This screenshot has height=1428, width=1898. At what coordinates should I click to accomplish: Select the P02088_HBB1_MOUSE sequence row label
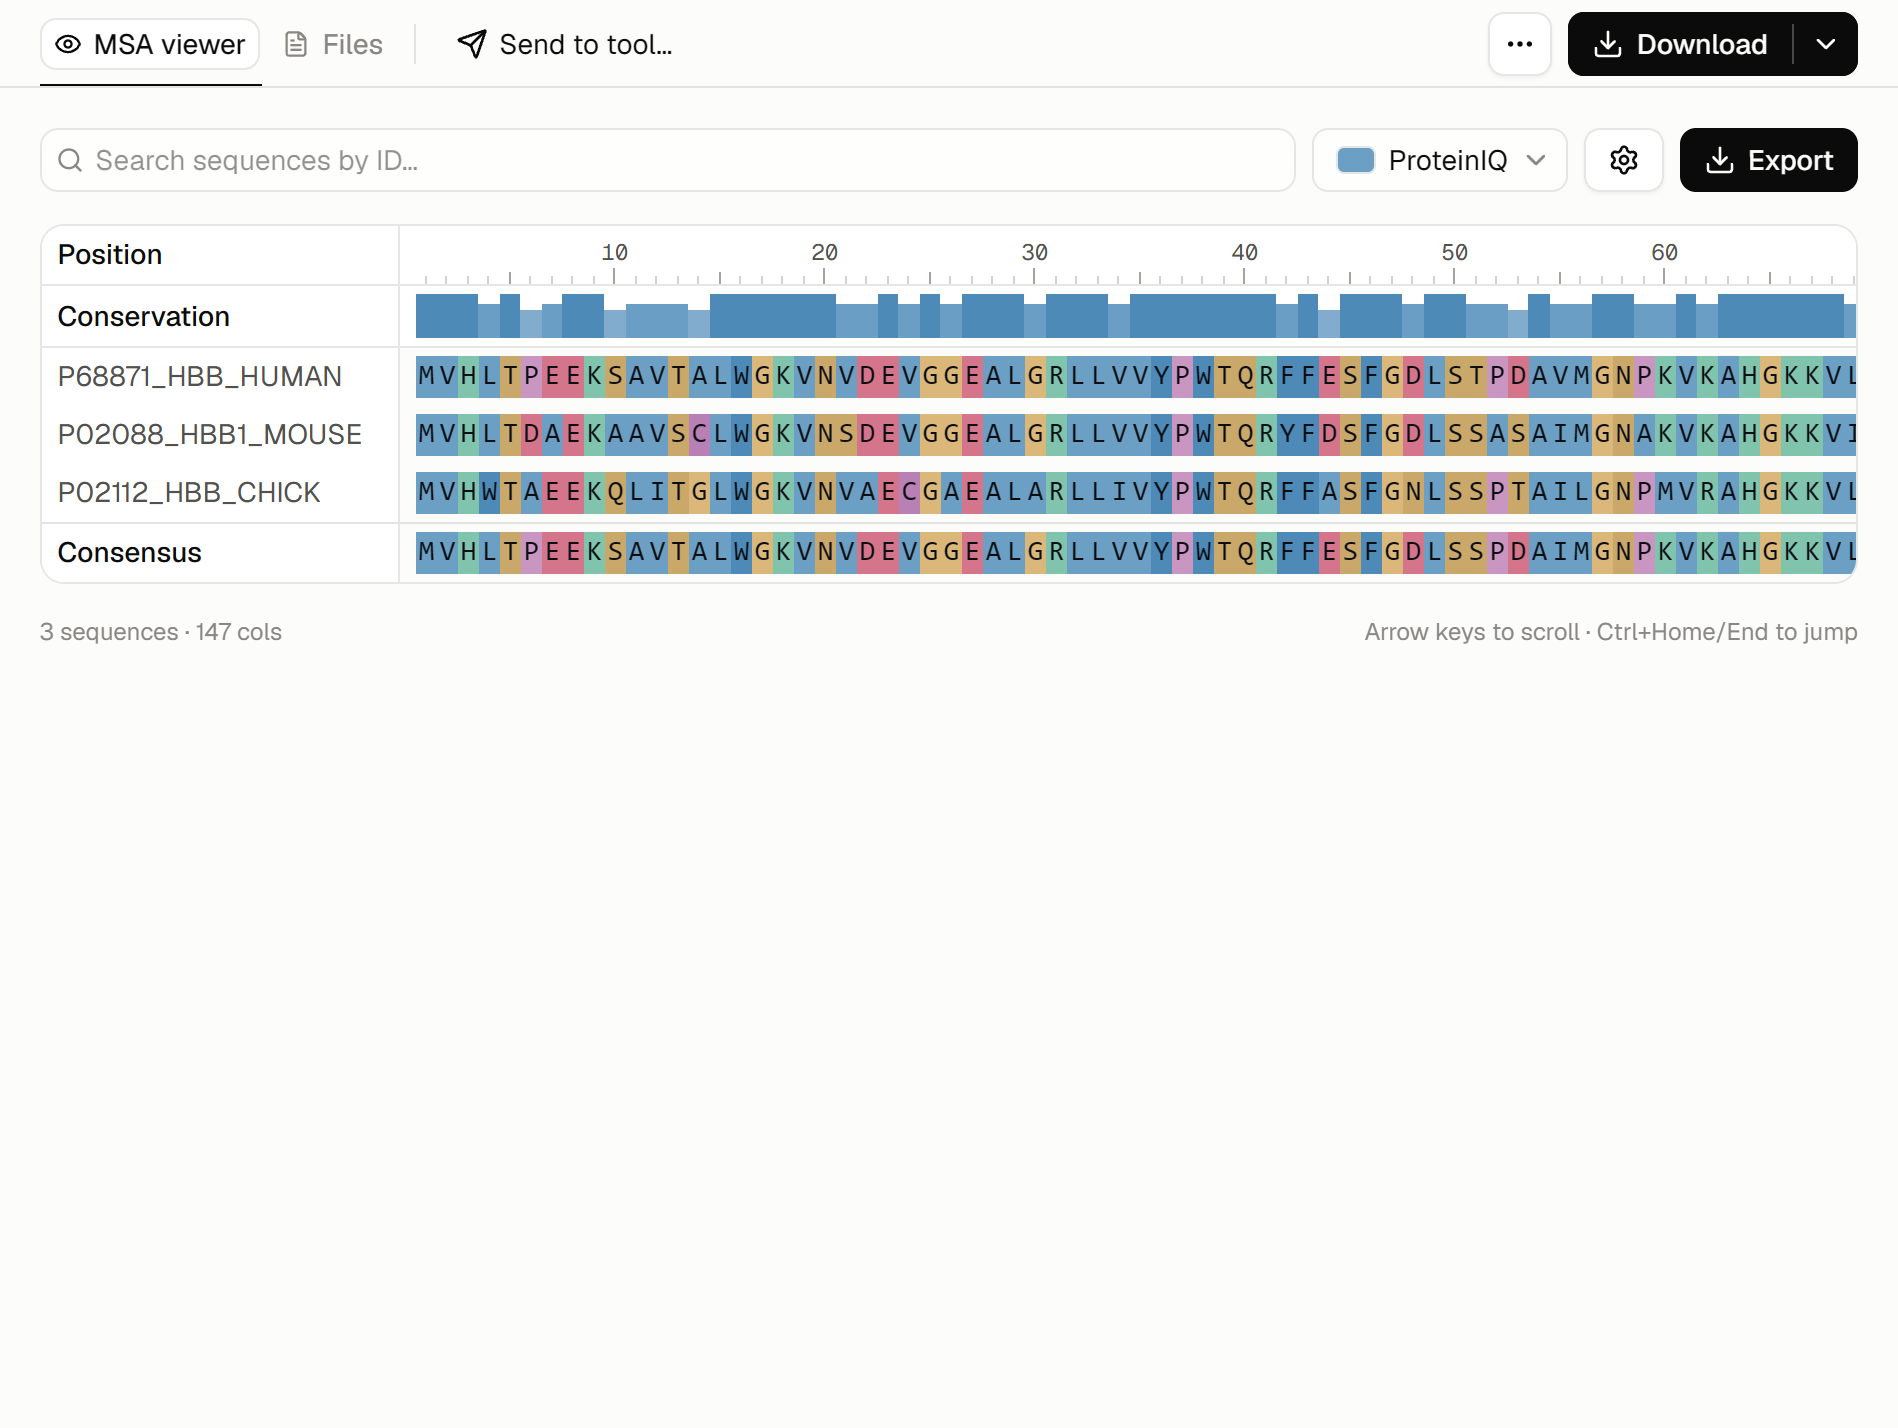pos(210,434)
